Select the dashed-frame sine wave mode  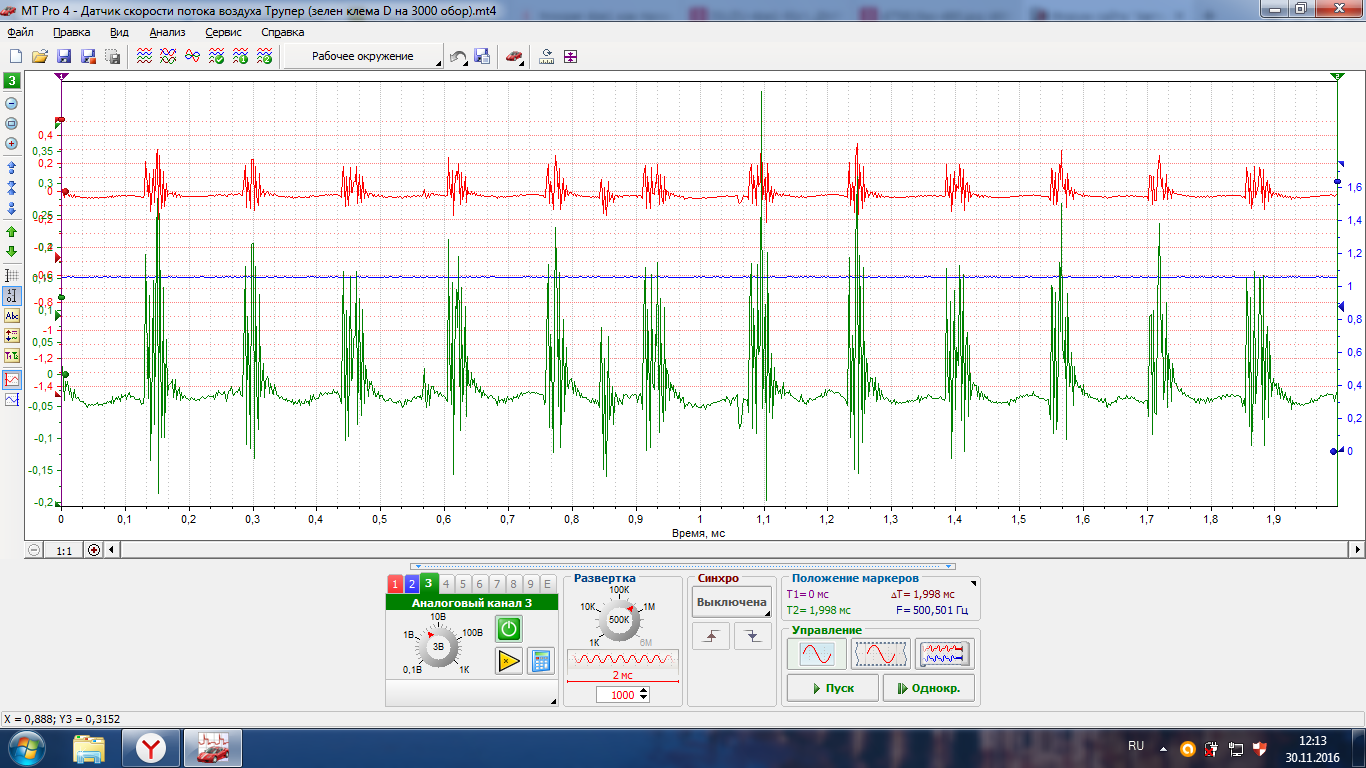880,654
